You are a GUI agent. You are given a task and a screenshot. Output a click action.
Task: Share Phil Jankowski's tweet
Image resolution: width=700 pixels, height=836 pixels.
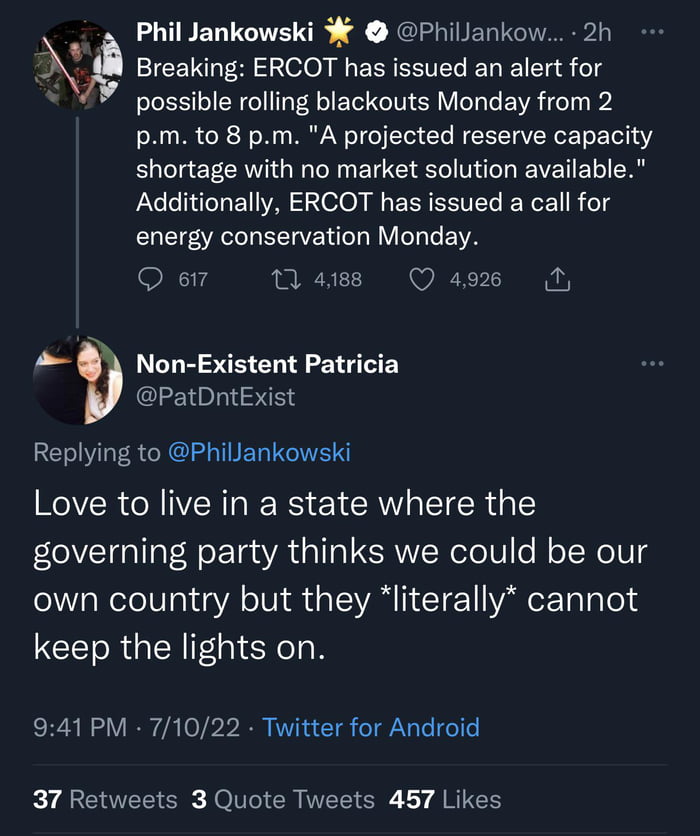(x=555, y=279)
